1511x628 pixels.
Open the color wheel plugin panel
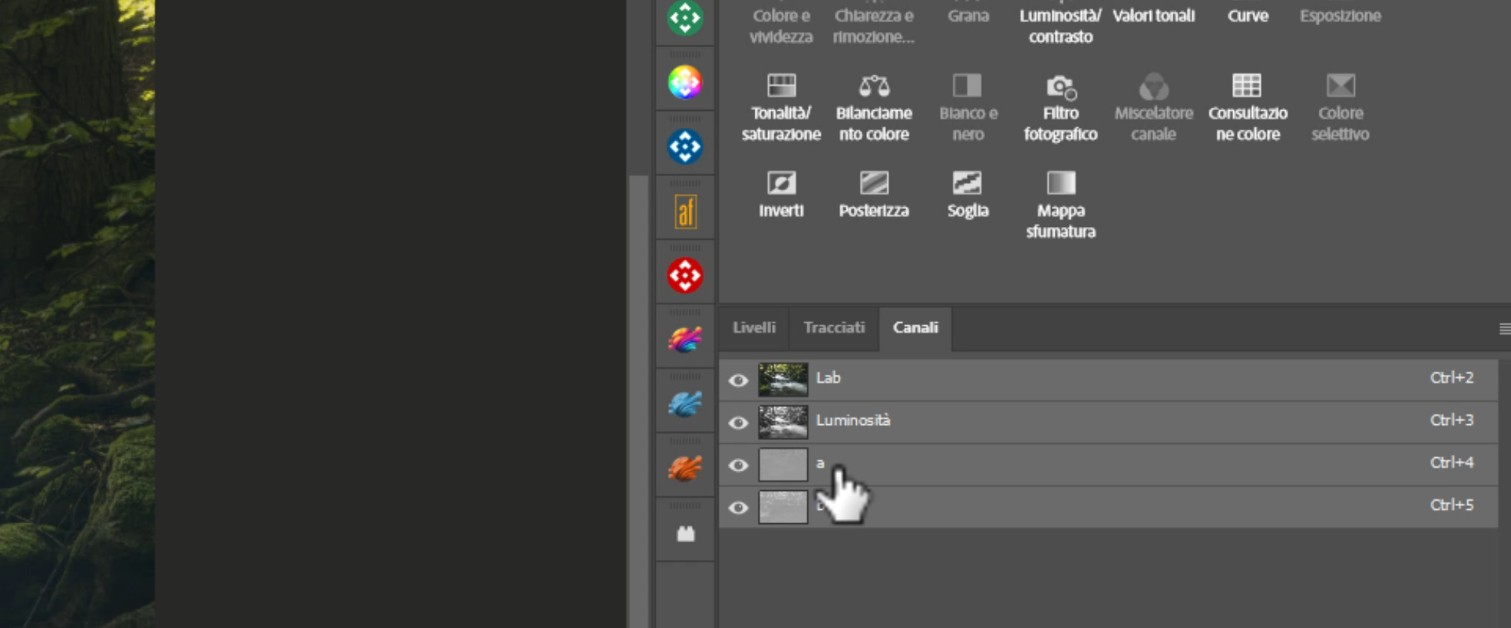click(685, 82)
